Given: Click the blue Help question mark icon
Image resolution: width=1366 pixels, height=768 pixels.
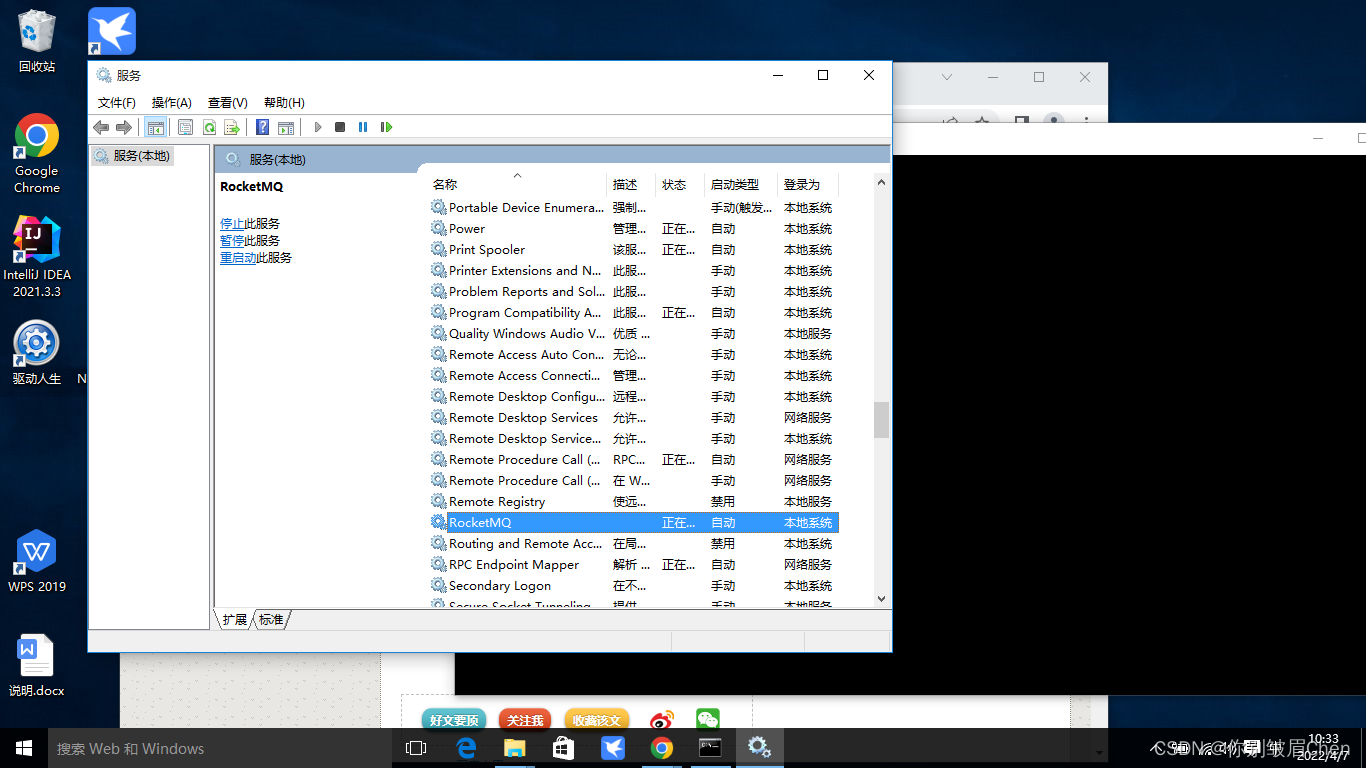Looking at the screenshot, I should [x=262, y=127].
